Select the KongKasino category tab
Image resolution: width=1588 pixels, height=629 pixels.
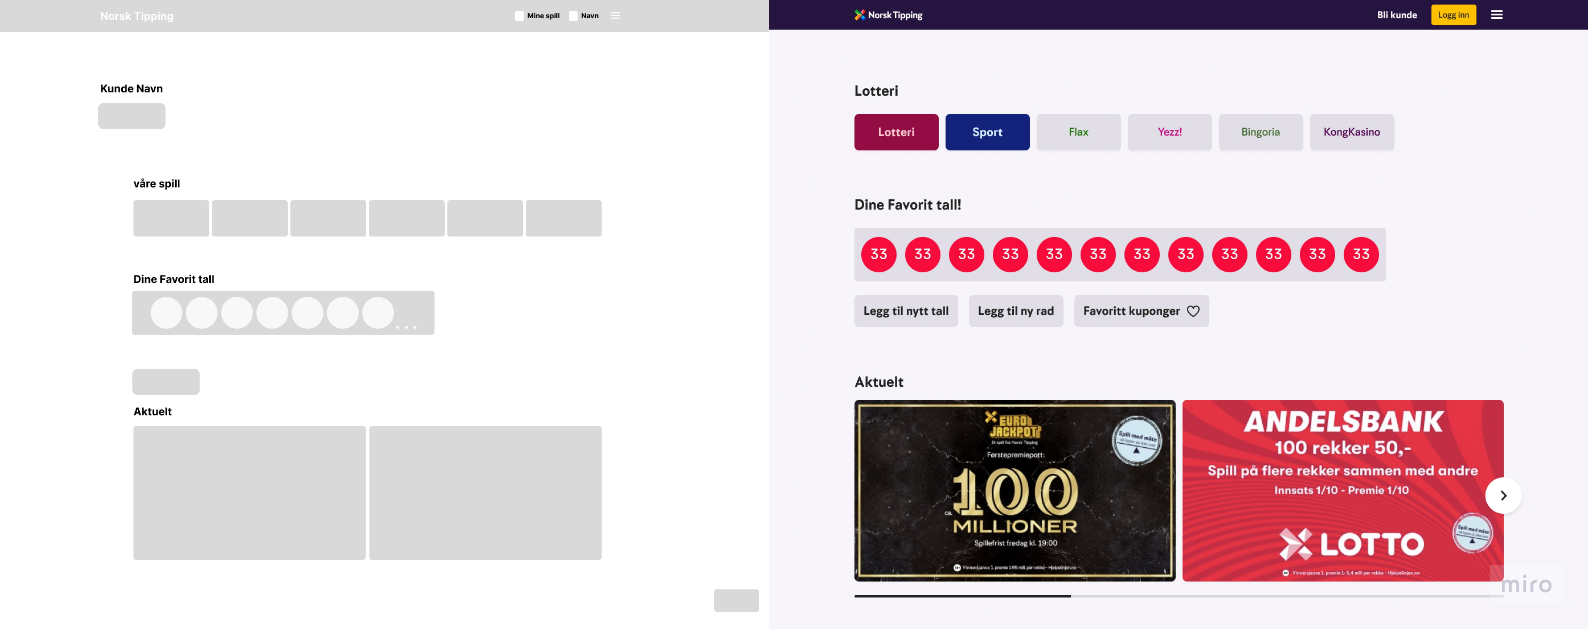click(x=1351, y=132)
